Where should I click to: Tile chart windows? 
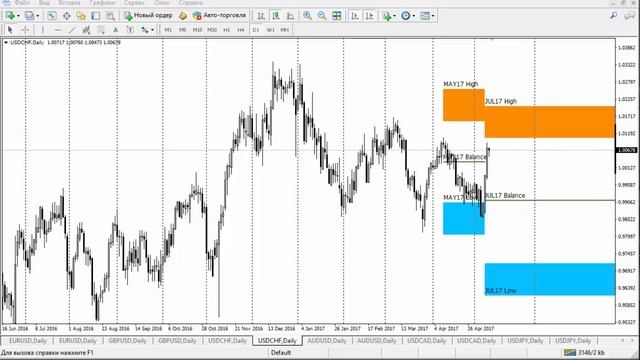pos(337,16)
